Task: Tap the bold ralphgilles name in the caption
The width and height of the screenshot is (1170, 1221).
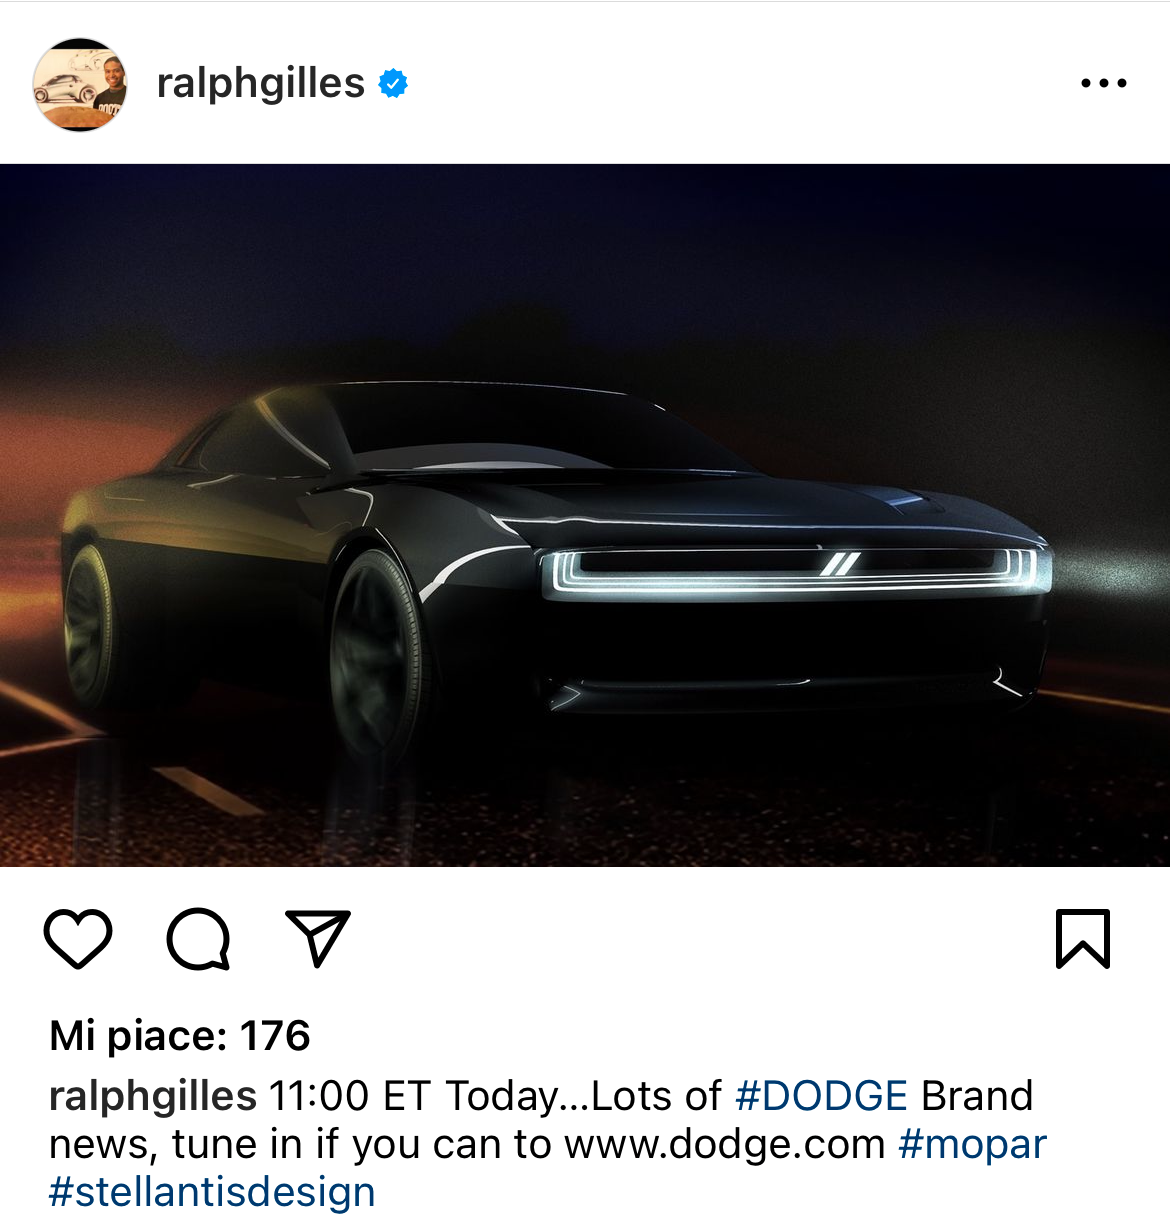Action: point(153,1096)
